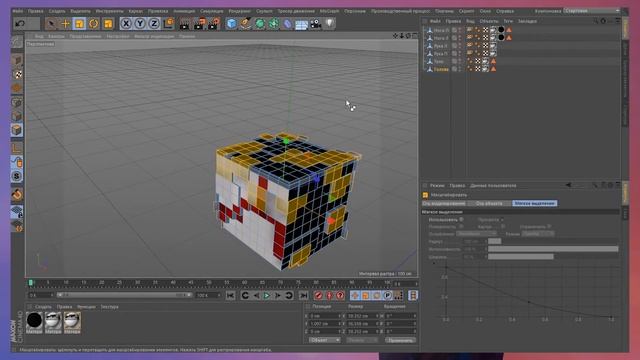Click the Make Editable icon
The height and width of the screenshot is (360, 640).
[16, 41]
